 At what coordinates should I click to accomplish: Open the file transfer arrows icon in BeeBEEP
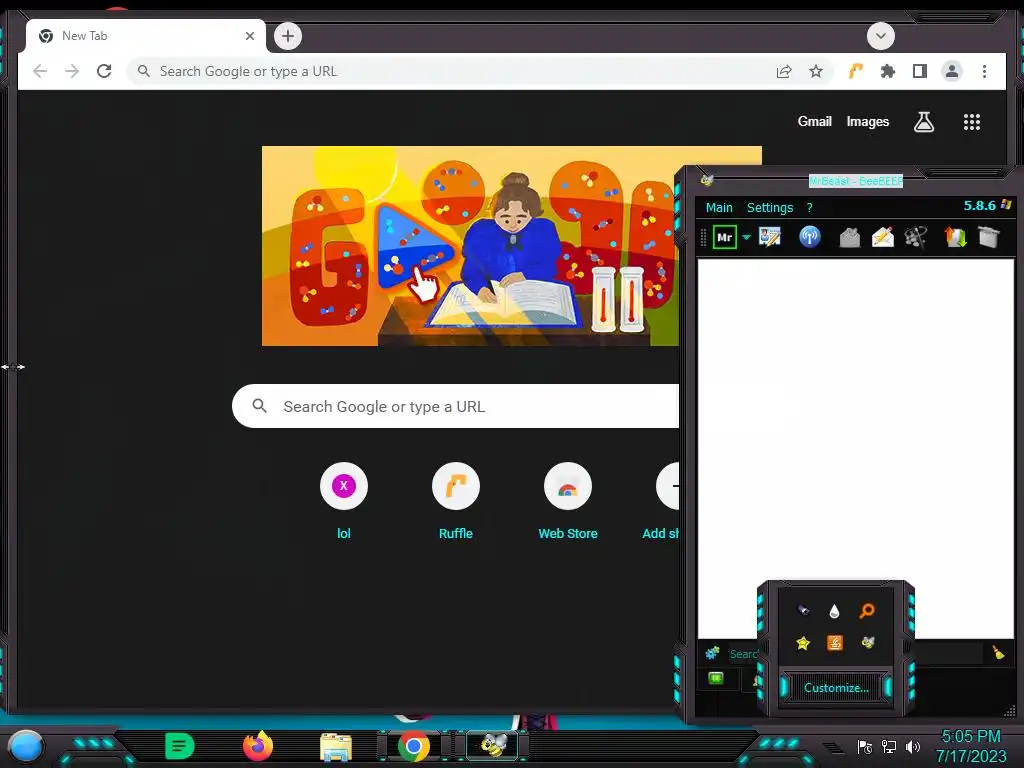pos(955,236)
